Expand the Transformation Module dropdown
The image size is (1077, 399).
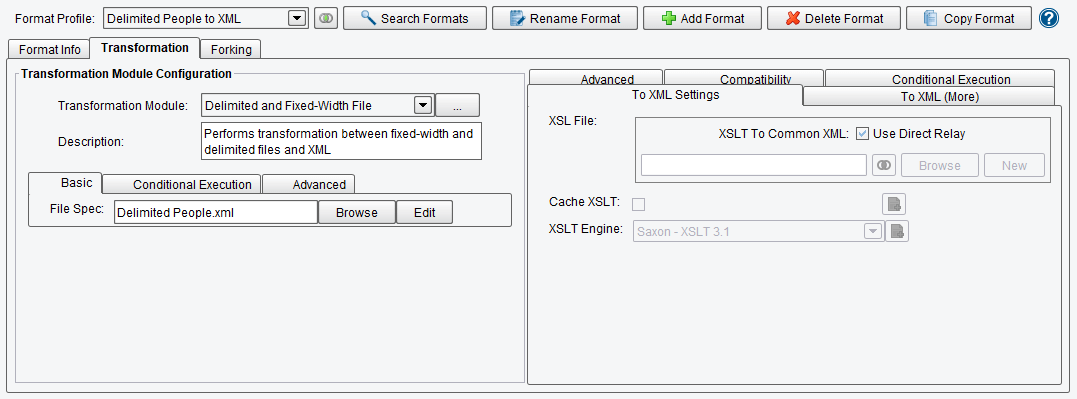[423, 106]
